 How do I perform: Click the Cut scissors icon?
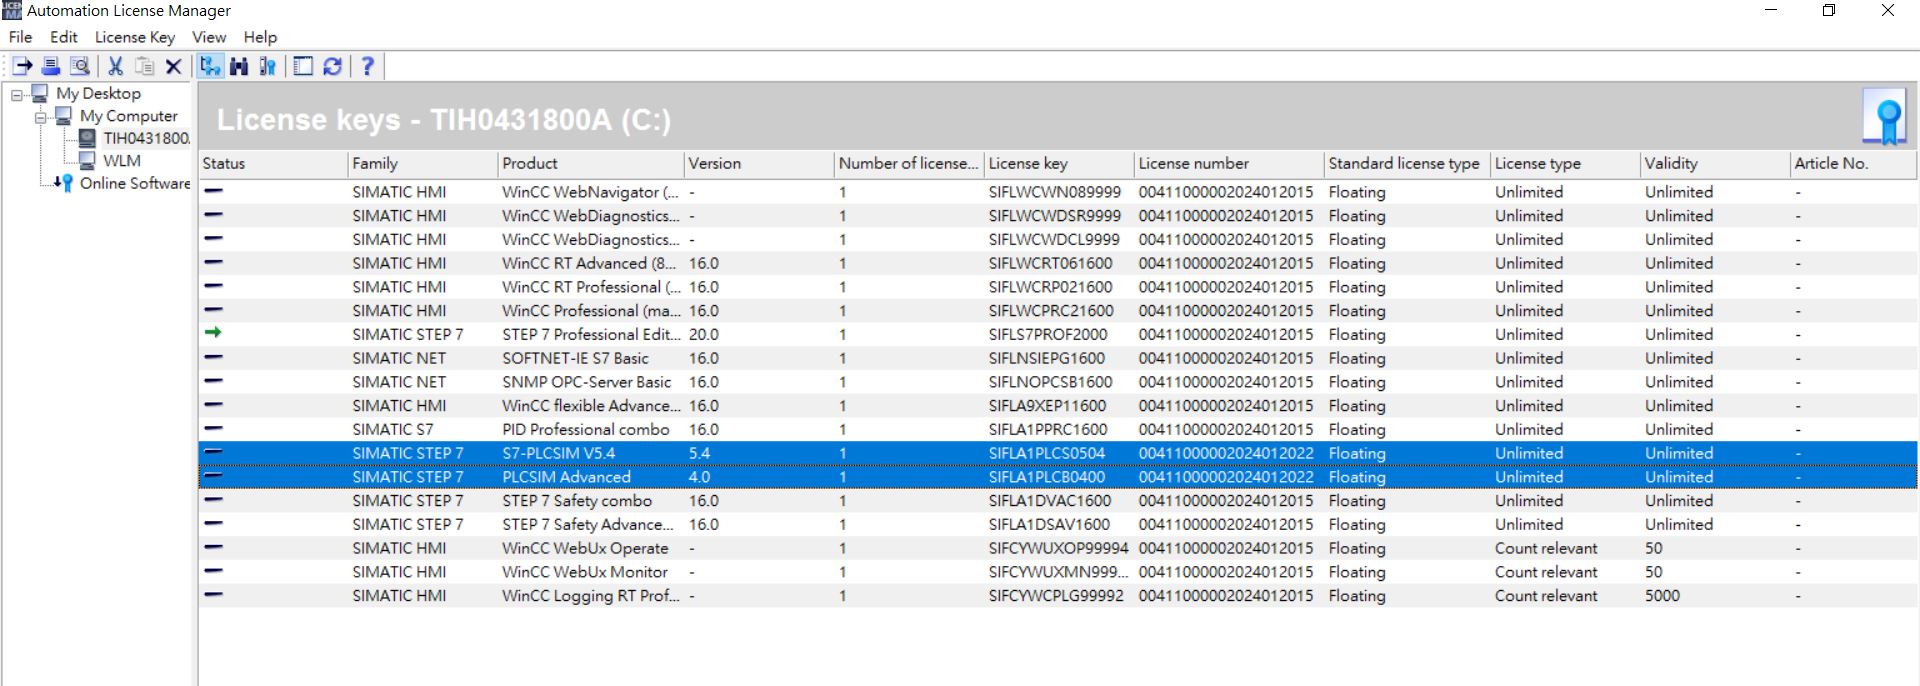pos(115,66)
